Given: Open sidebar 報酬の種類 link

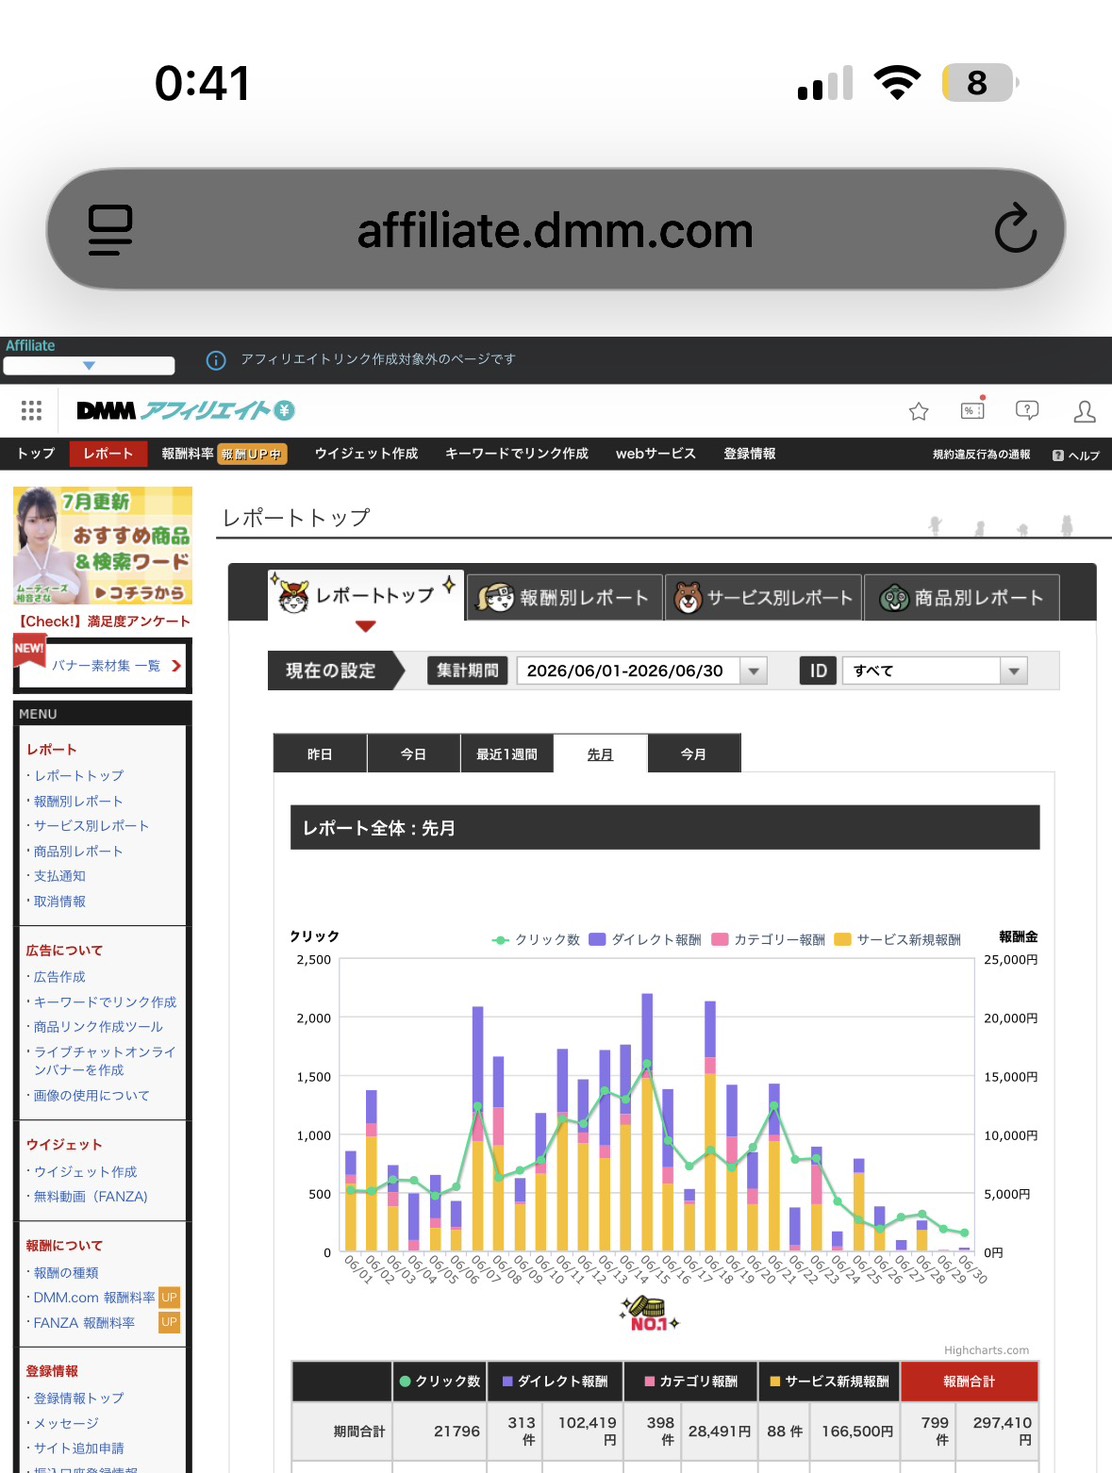Looking at the screenshot, I should (x=66, y=1273).
